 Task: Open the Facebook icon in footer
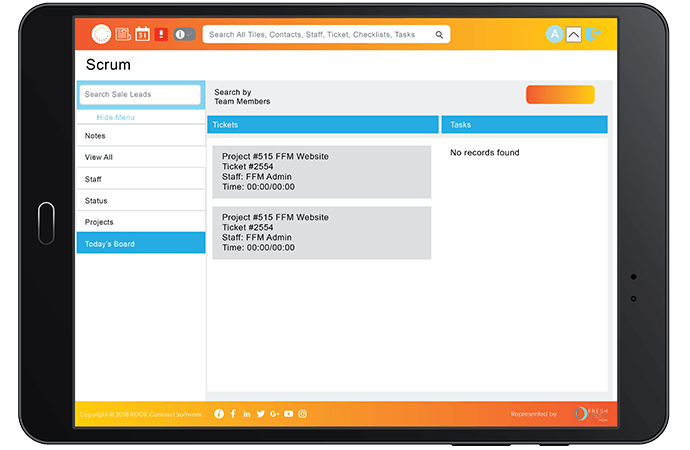click(x=233, y=413)
